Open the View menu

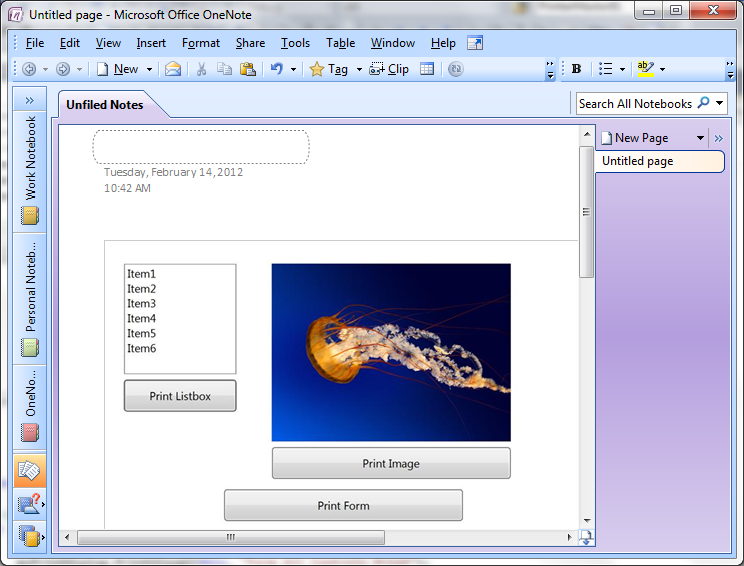tap(108, 43)
